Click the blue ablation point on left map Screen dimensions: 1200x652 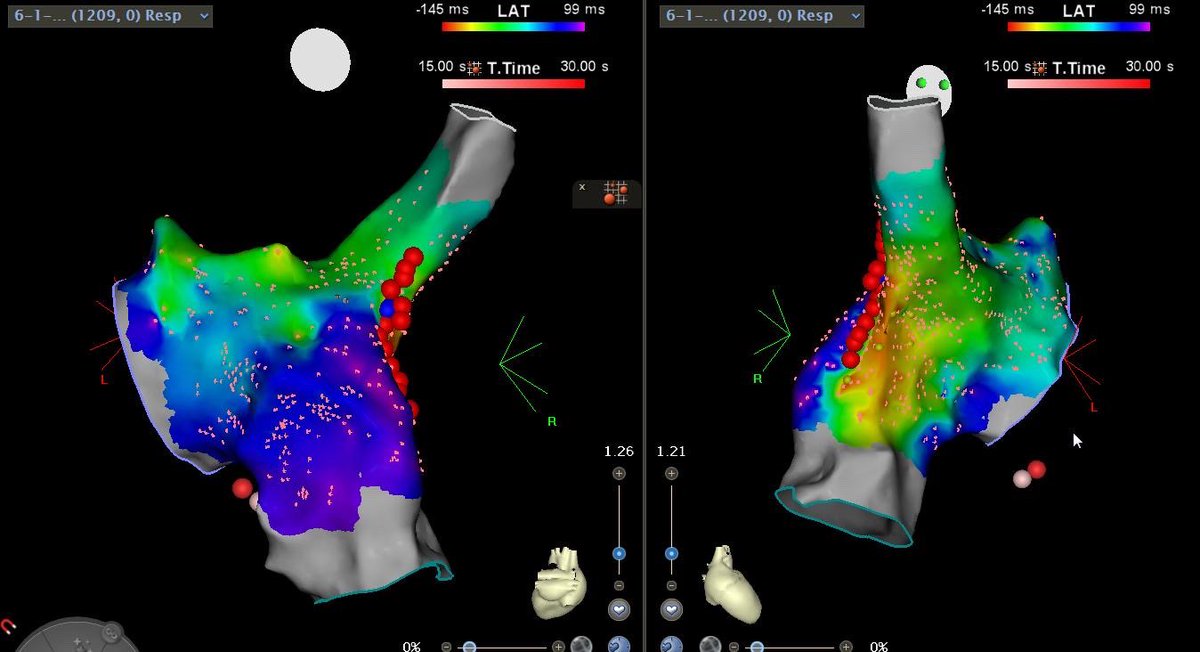(387, 308)
